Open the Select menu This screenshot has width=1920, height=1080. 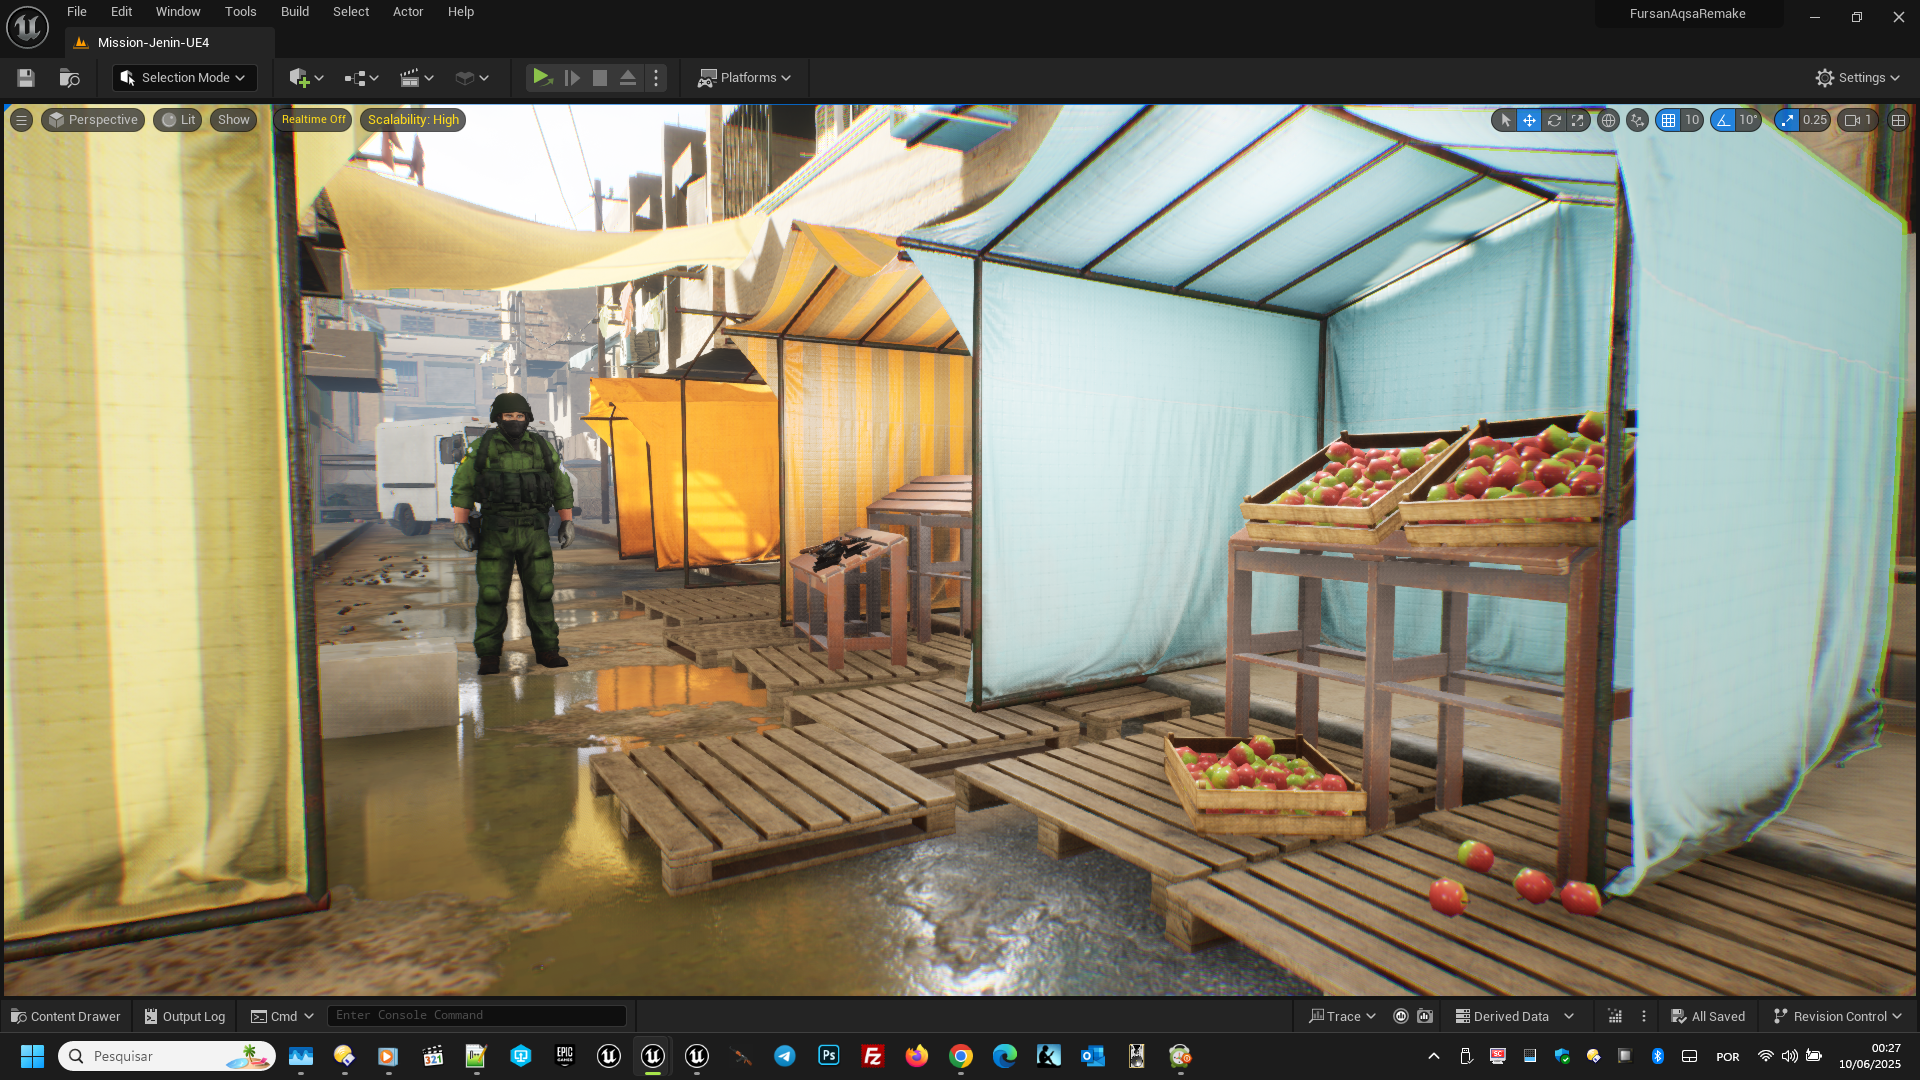click(351, 12)
